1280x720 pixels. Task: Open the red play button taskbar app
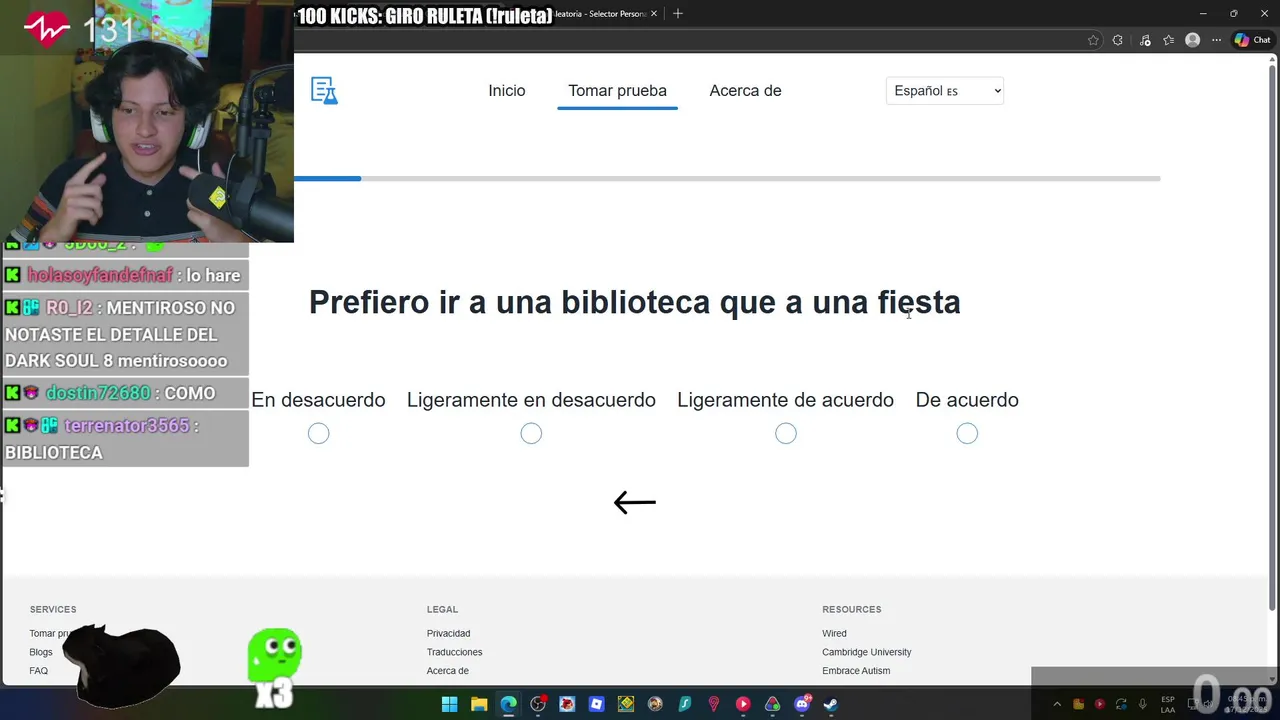coord(743,704)
